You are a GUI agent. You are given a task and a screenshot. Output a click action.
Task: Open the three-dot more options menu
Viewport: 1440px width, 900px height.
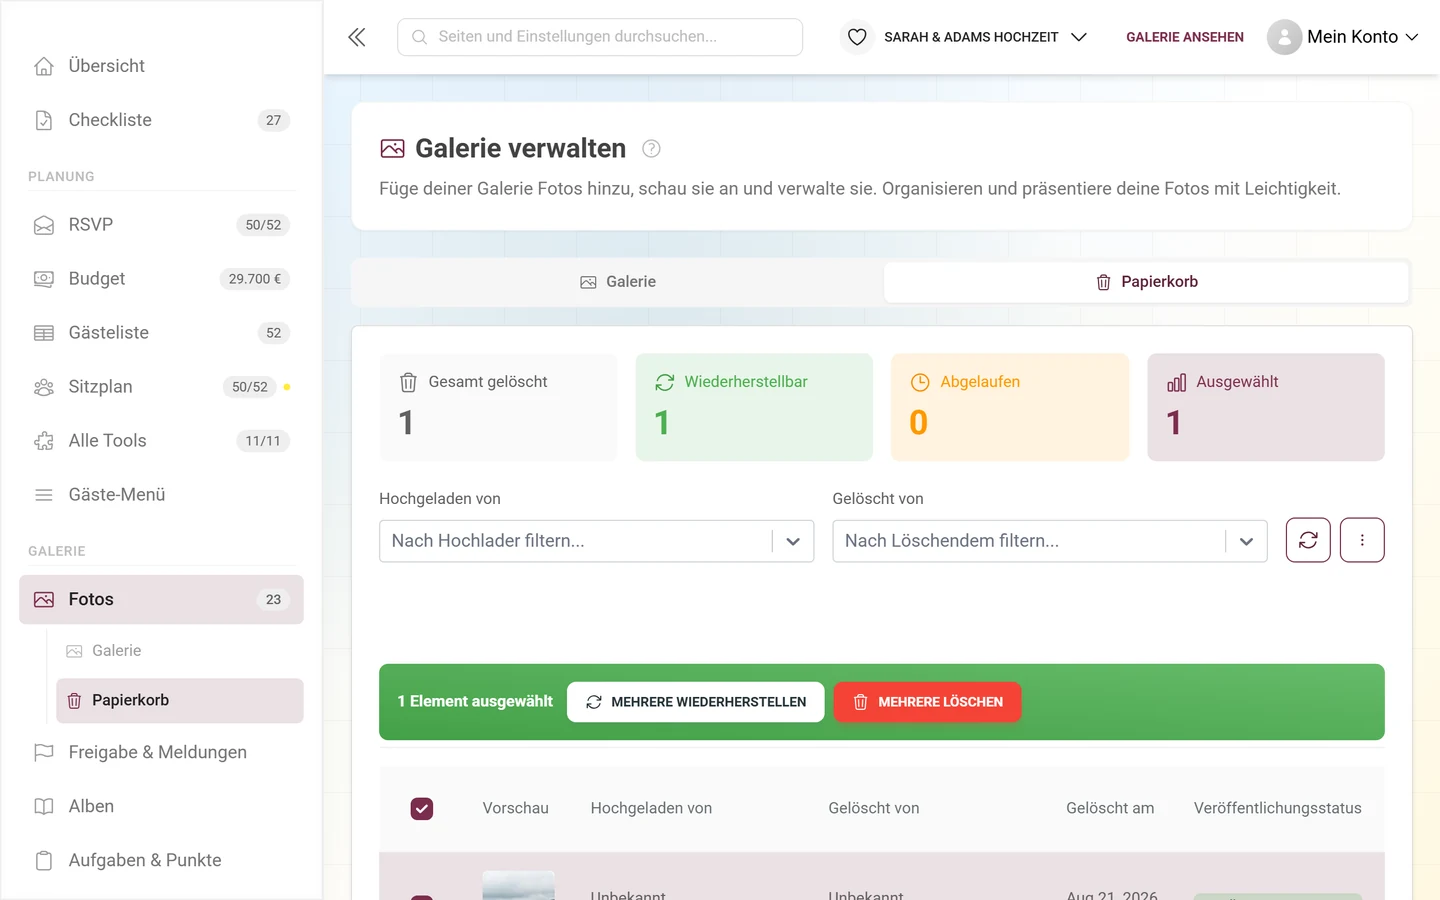[1362, 540]
